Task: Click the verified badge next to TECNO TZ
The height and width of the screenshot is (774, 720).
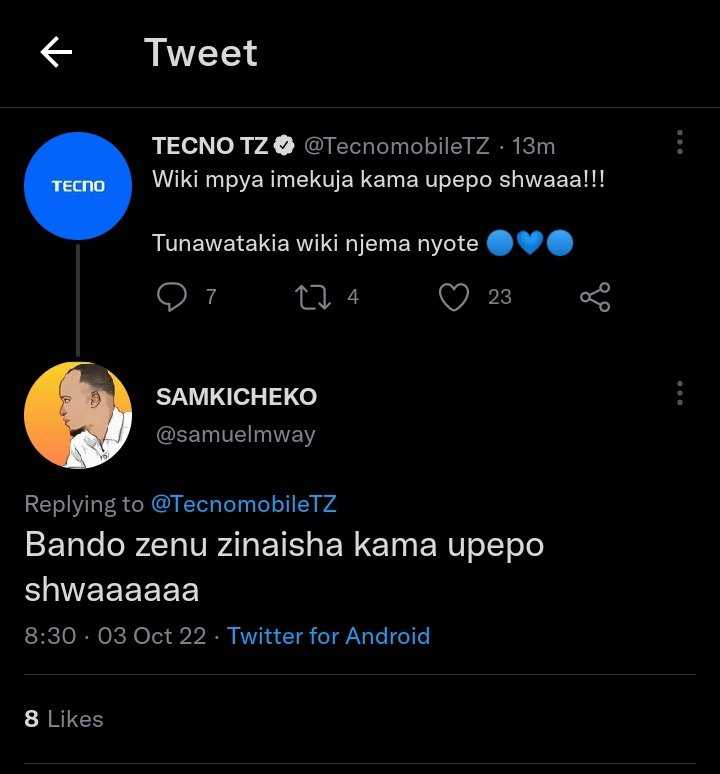Action: pyautogui.click(x=284, y=146)
